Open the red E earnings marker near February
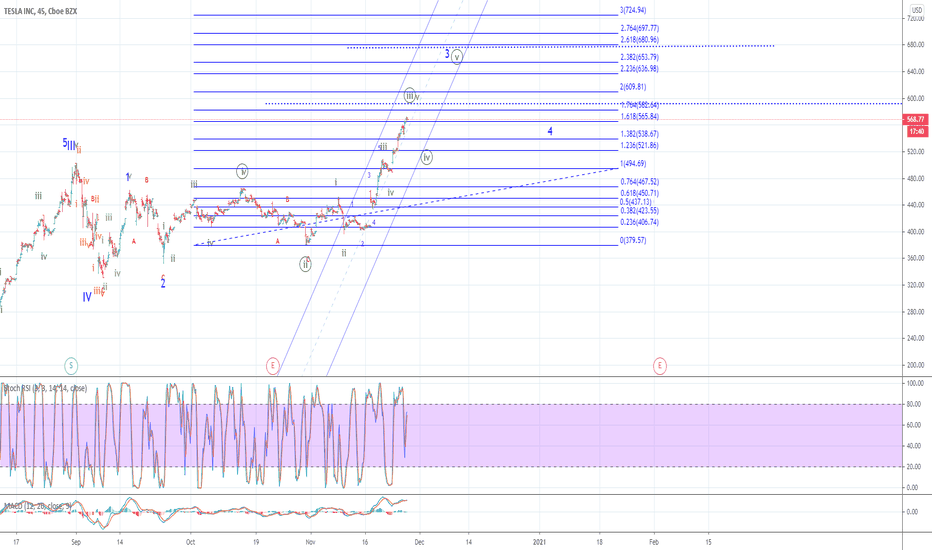The height and width of the screenshot is (550, 932). point(659,366)
